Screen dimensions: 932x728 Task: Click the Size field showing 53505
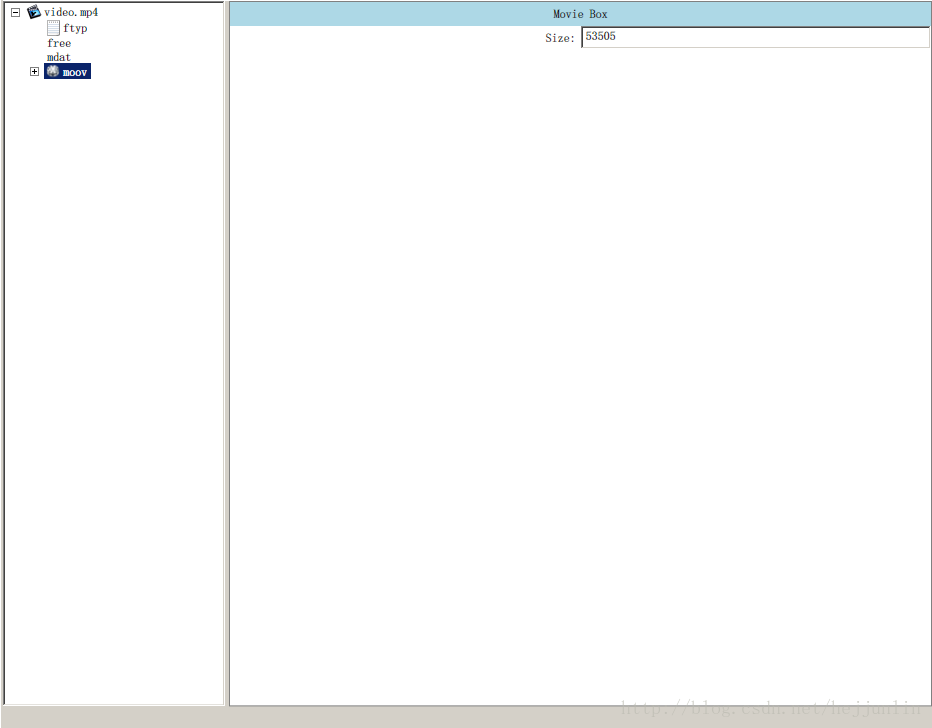tap(755, 37)
